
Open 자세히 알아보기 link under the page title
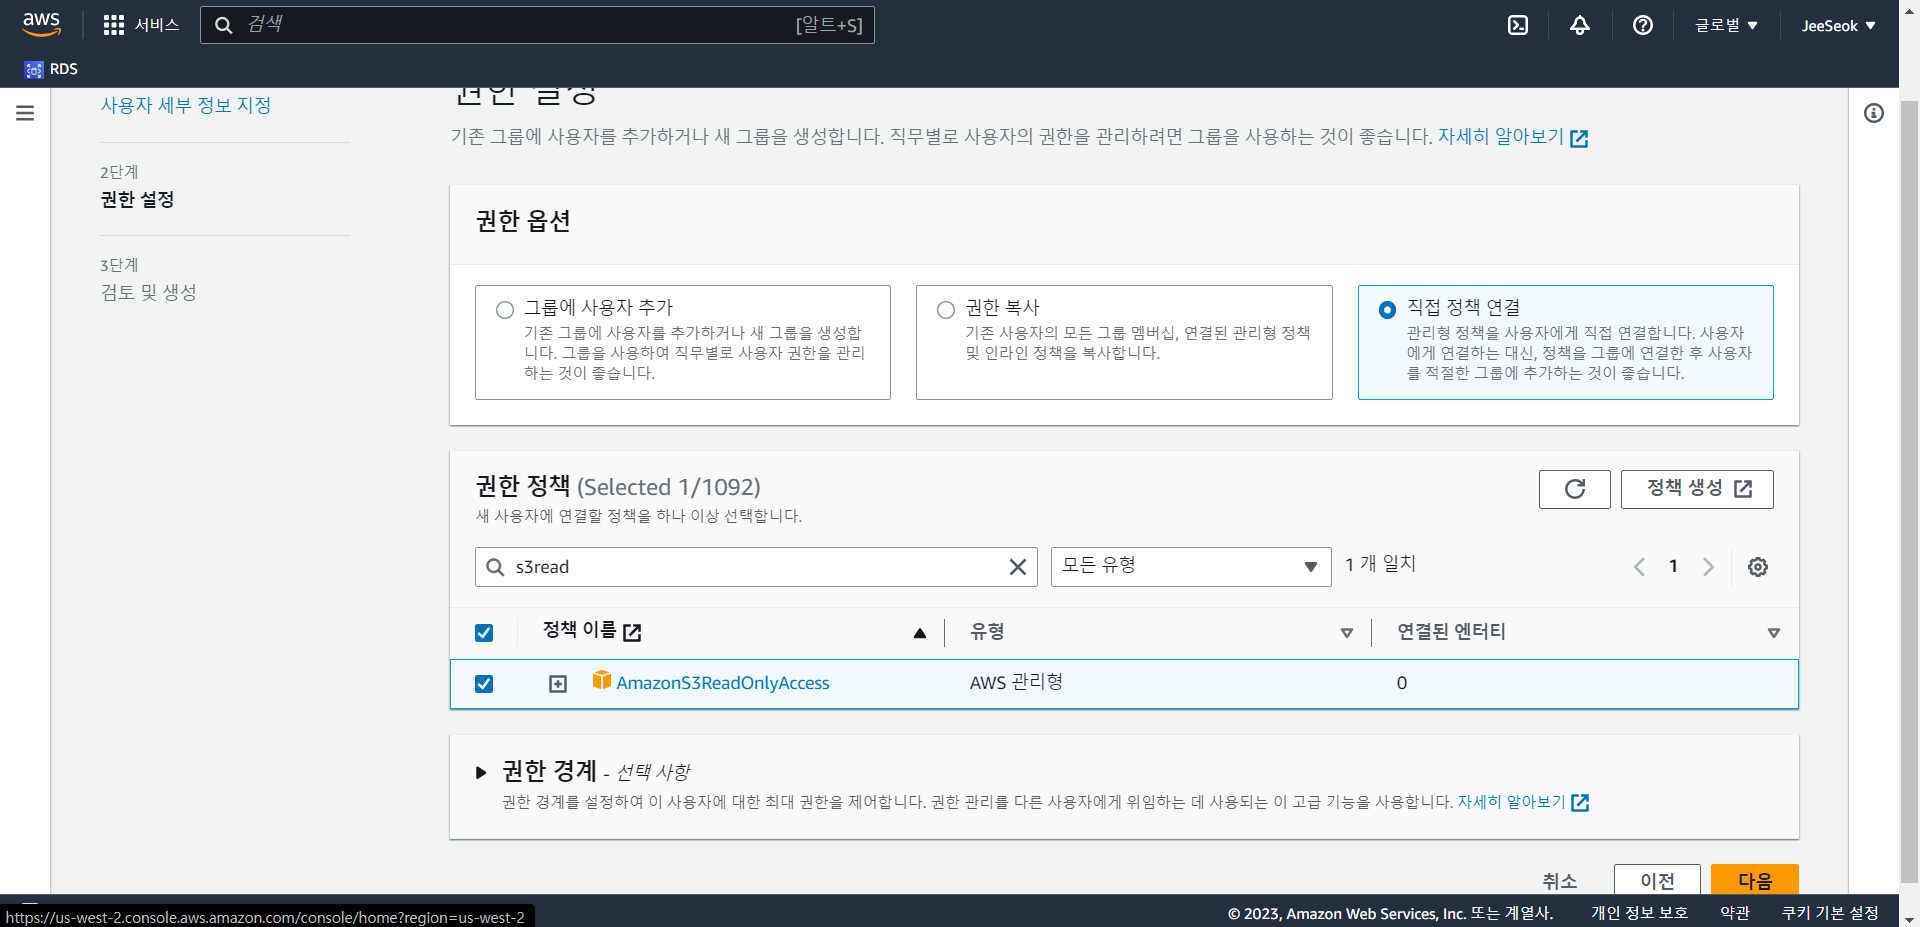(1513, 137)
